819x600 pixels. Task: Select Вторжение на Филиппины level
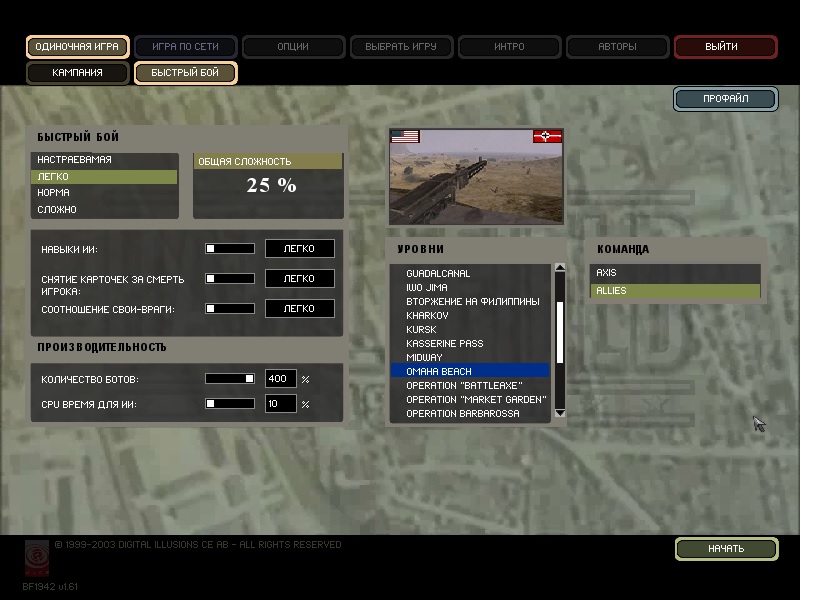(470, 302)
